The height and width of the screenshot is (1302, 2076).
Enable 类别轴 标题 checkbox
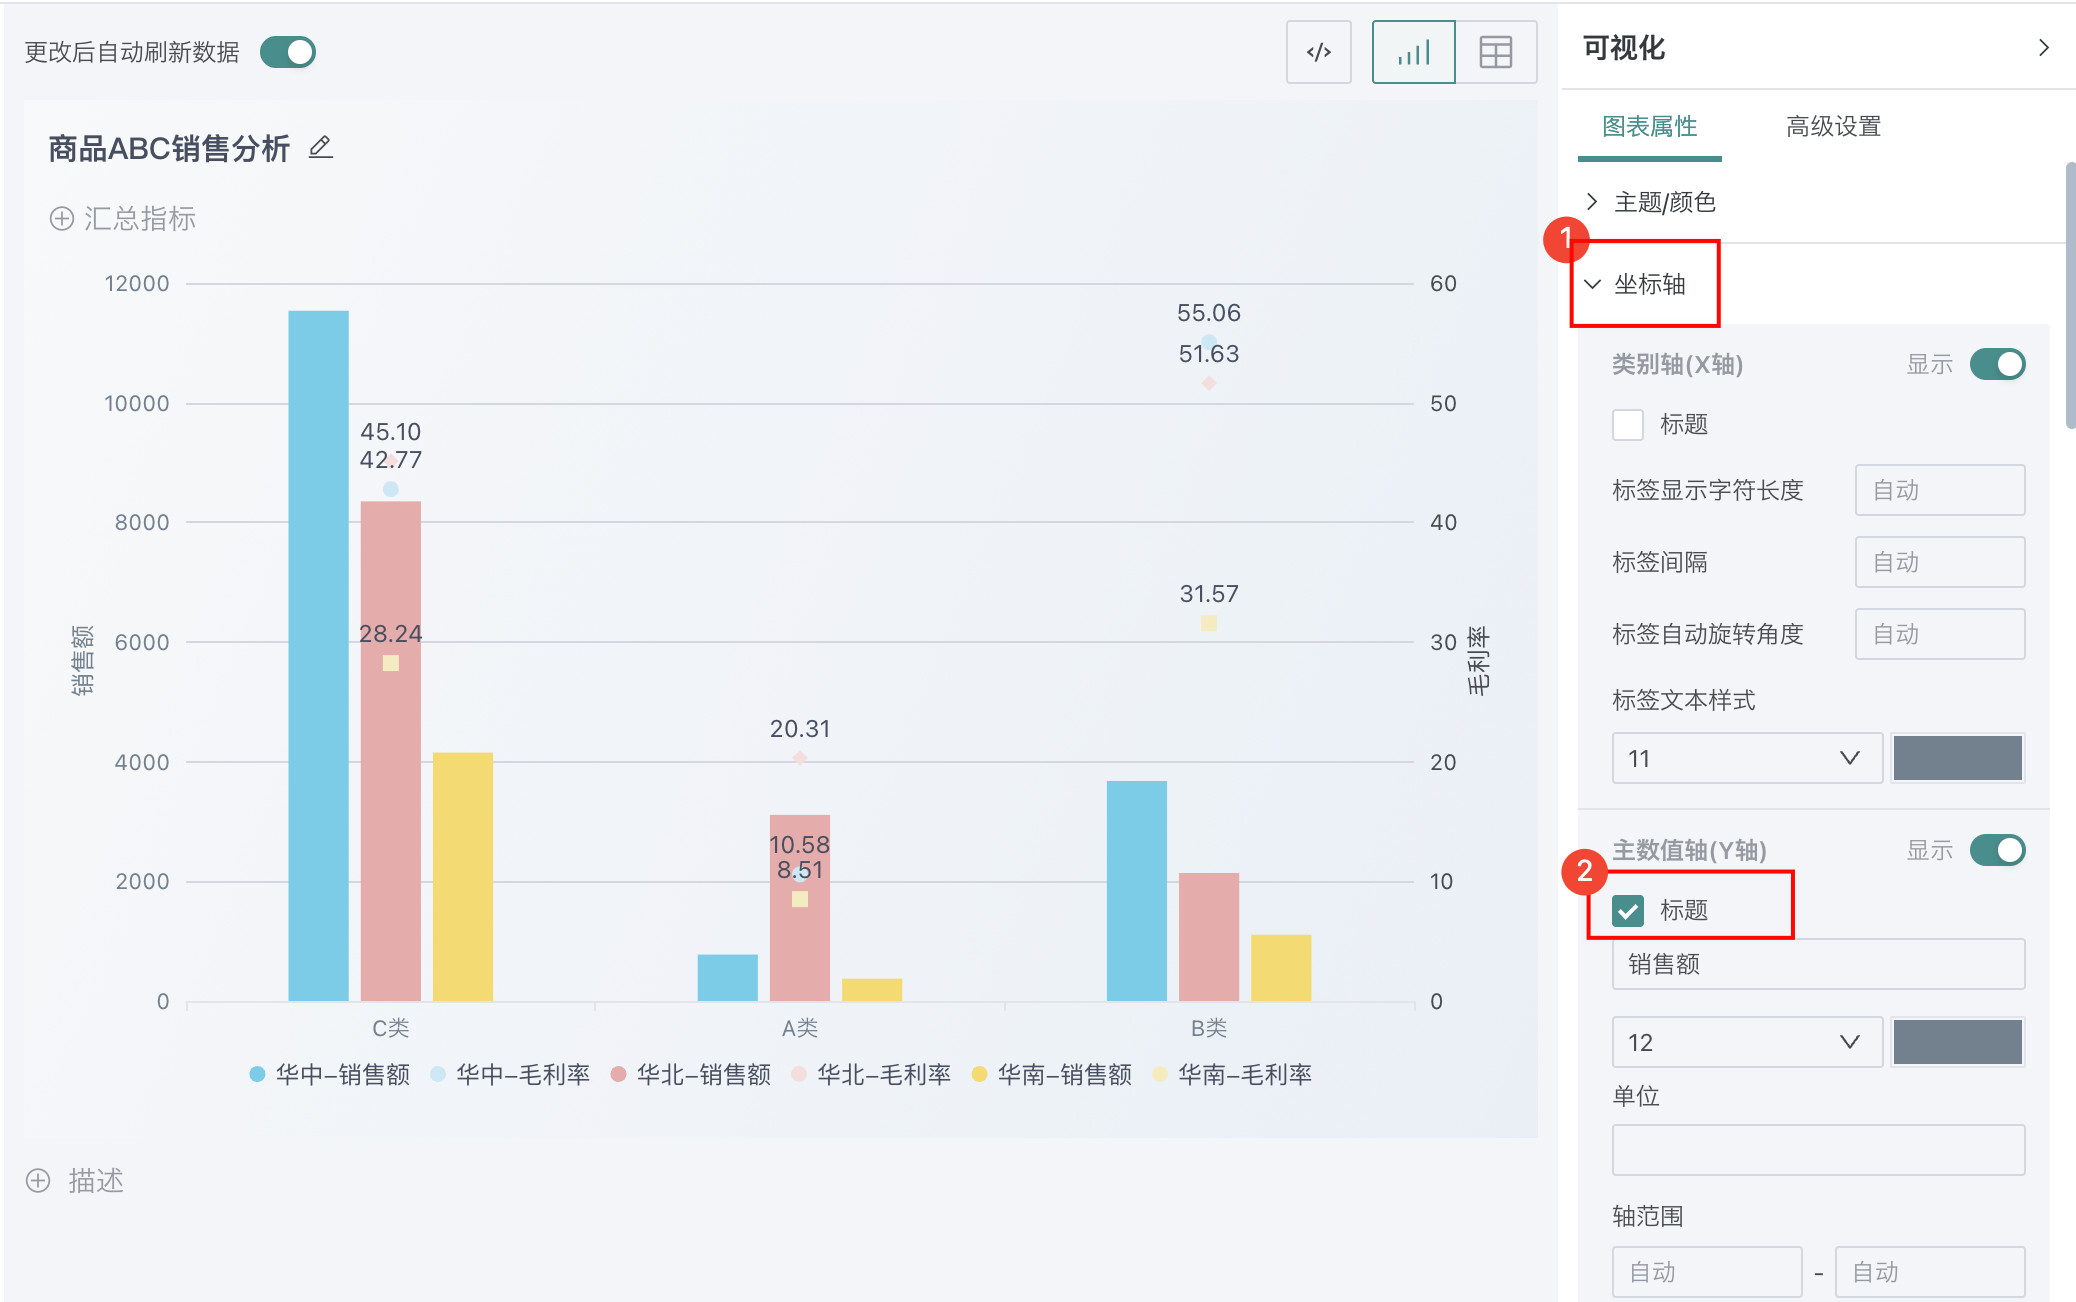tap(1628, 425)
